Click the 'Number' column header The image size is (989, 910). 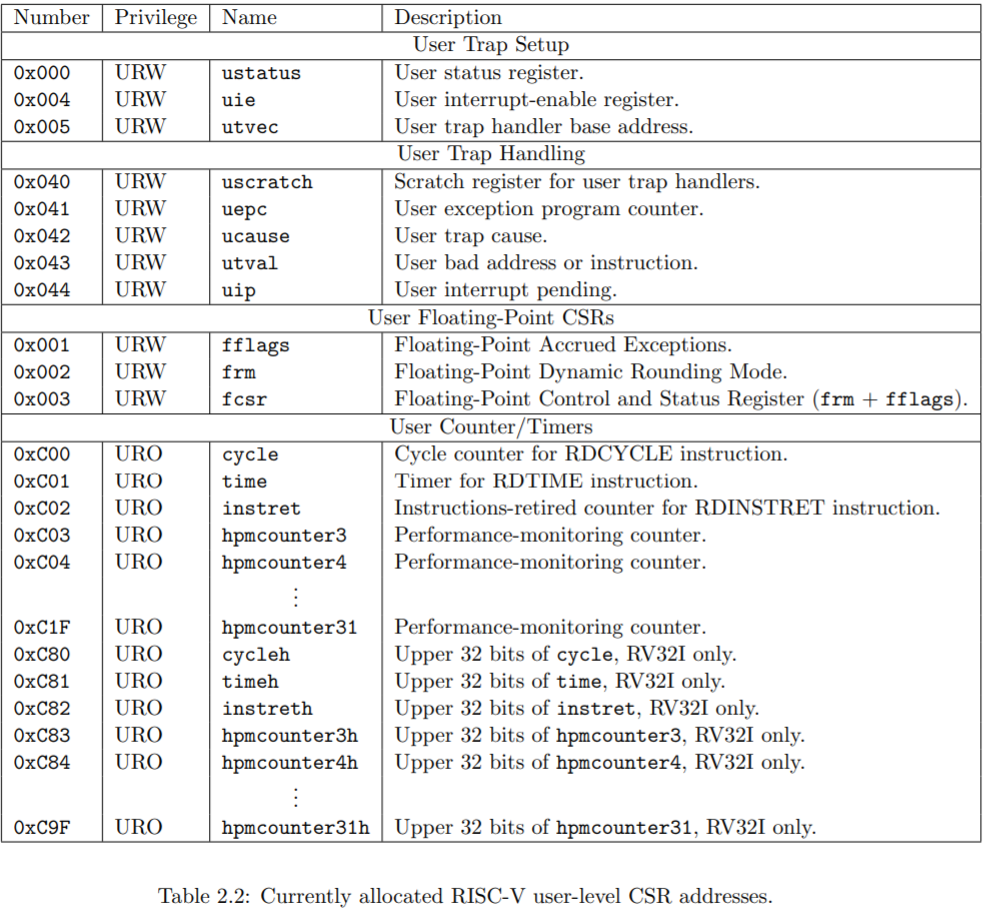(x=52, y=18)
